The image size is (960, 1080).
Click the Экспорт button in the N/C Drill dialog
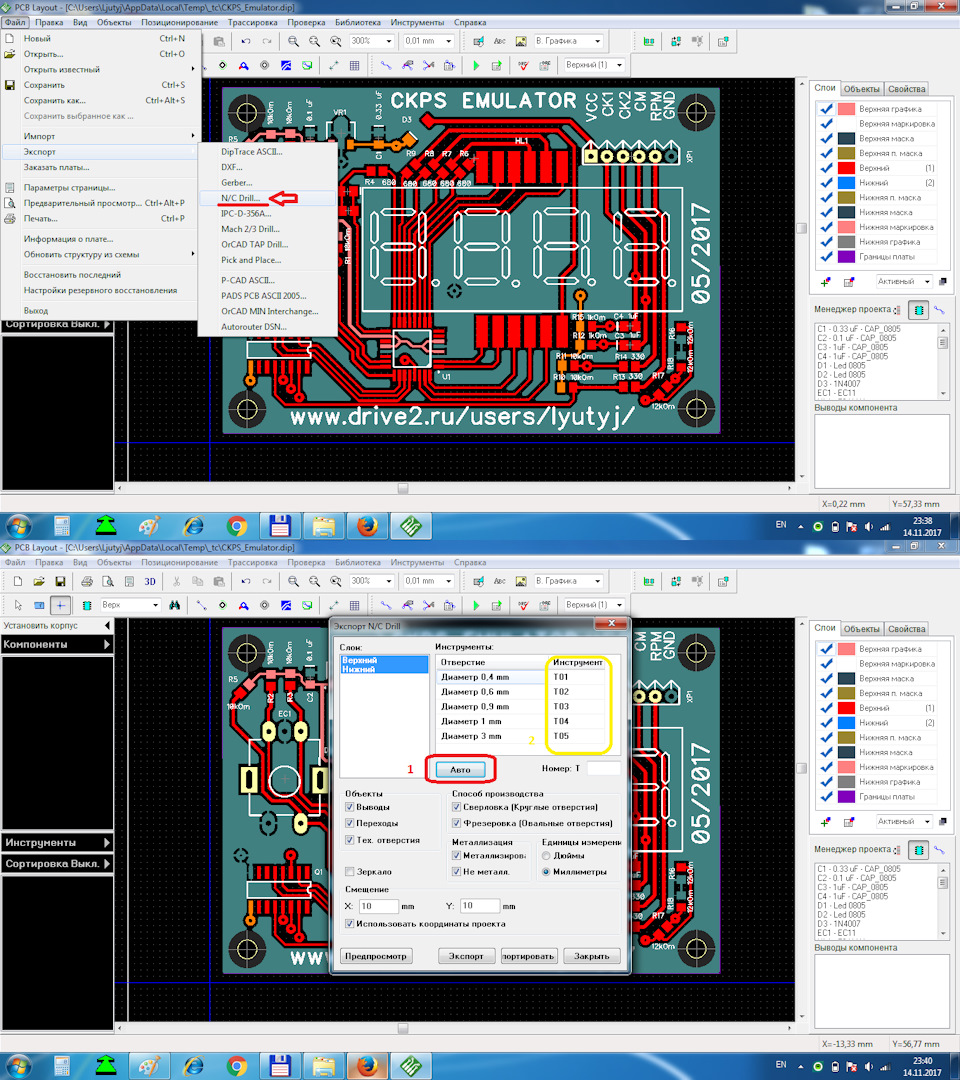click(x=466, y=956)
